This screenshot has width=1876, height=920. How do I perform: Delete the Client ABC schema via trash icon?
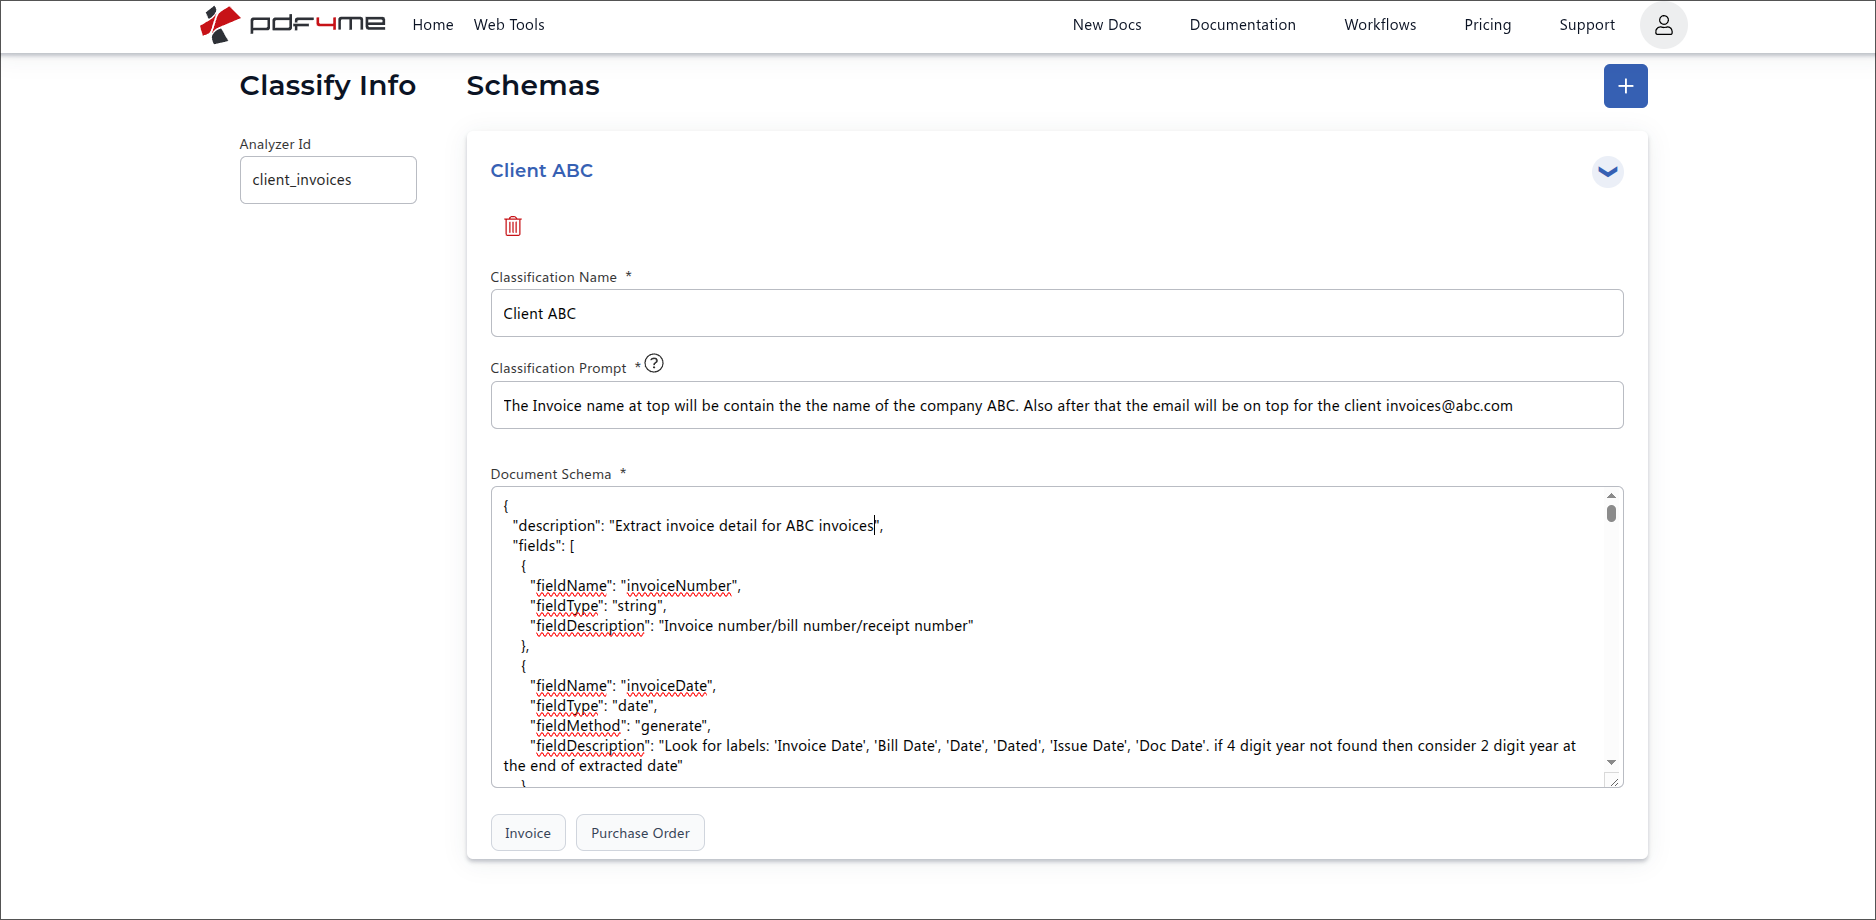[x=513, y=226]
